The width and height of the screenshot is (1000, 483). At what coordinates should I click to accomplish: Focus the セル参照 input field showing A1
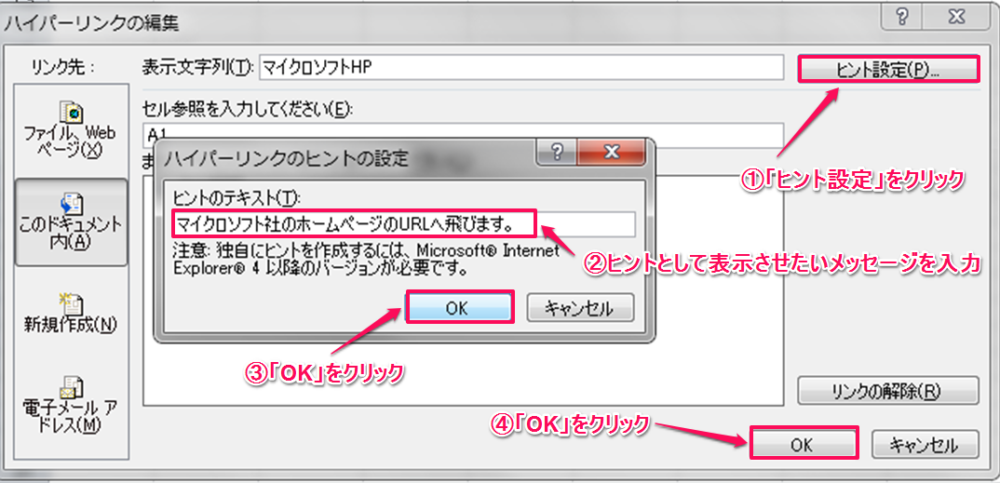pyautogui.click(x=463, y=133)
